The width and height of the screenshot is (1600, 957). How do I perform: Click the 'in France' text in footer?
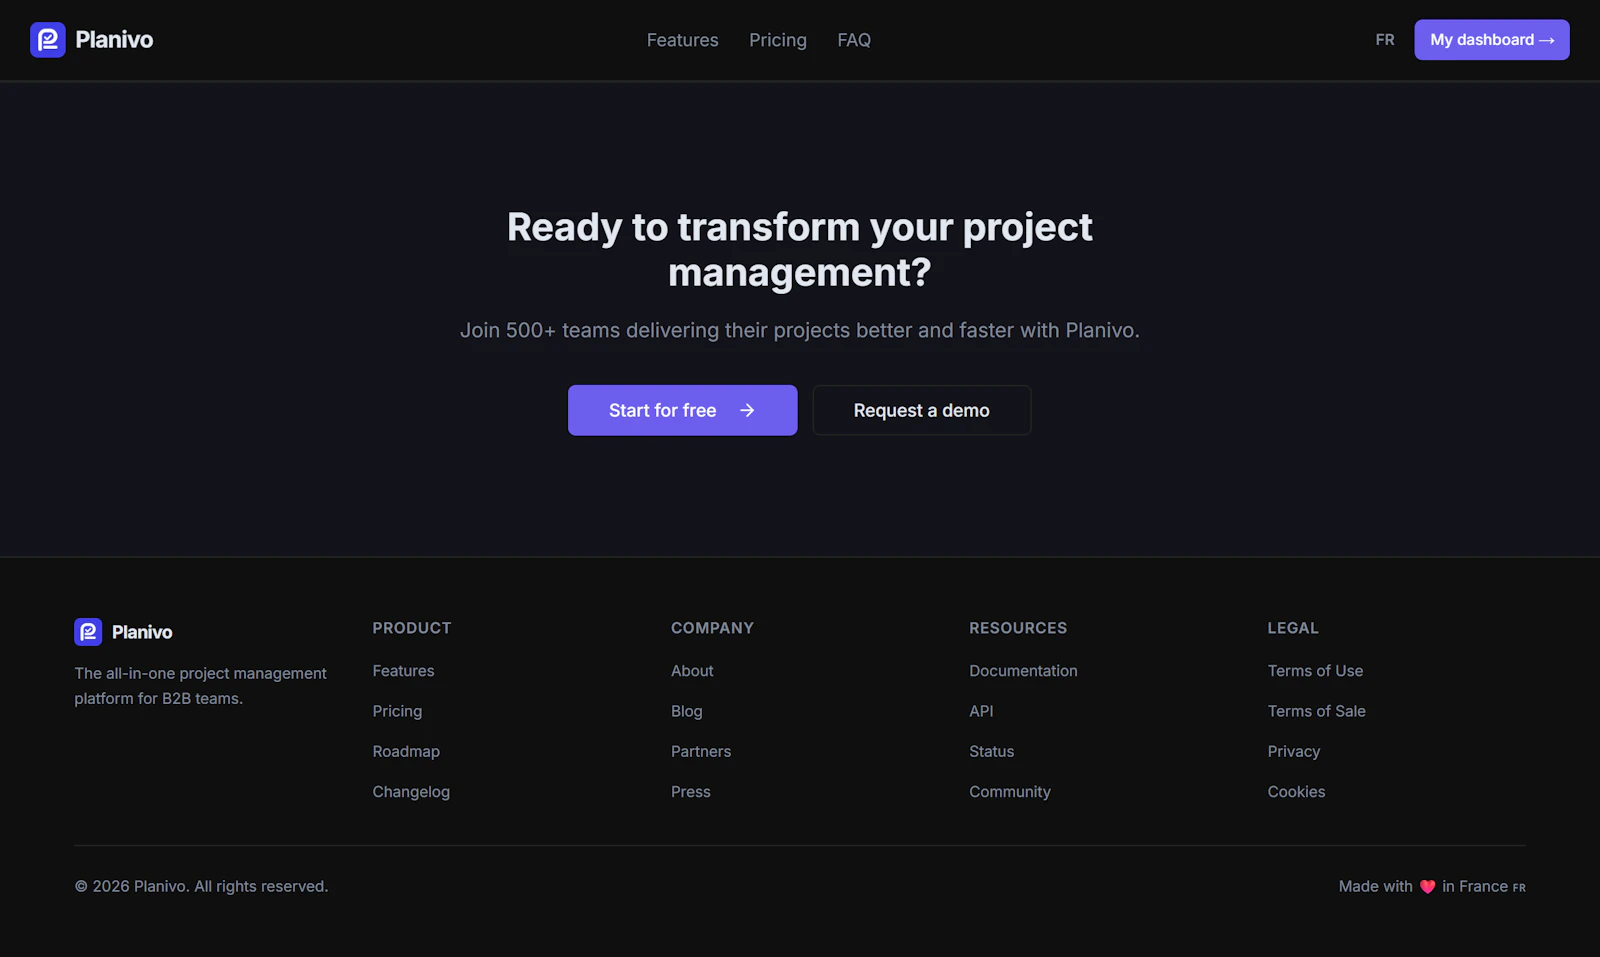point(1475,887)
